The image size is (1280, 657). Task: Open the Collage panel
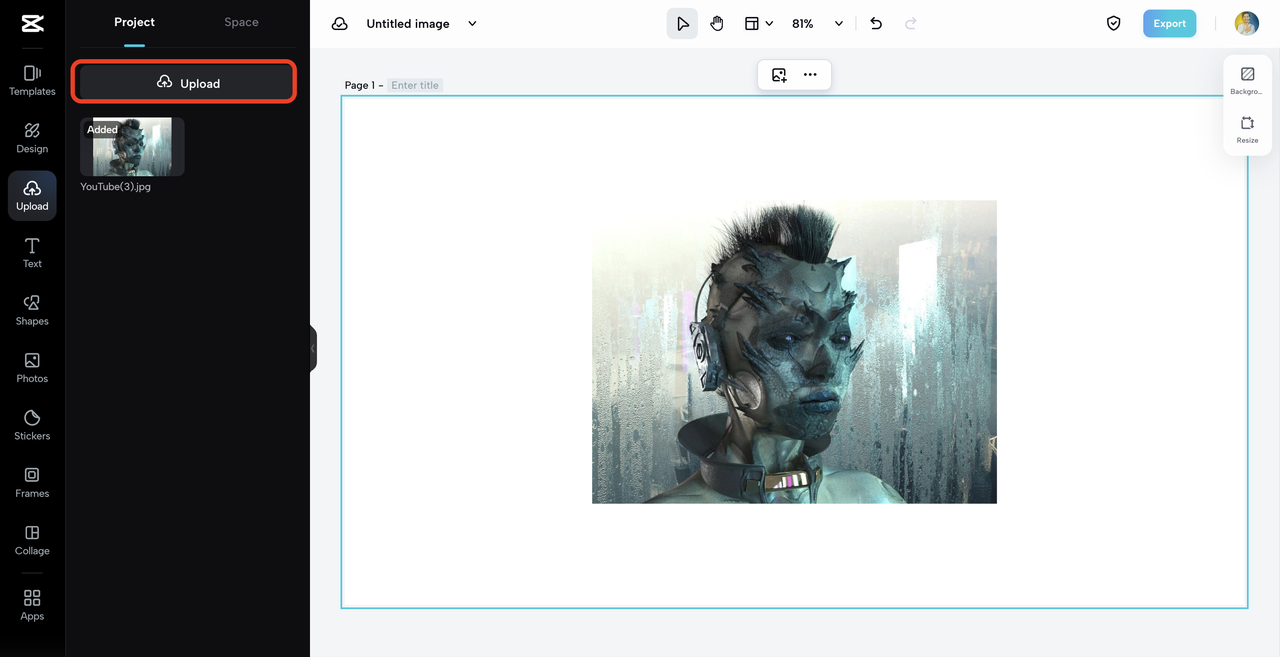pos(32,540)
